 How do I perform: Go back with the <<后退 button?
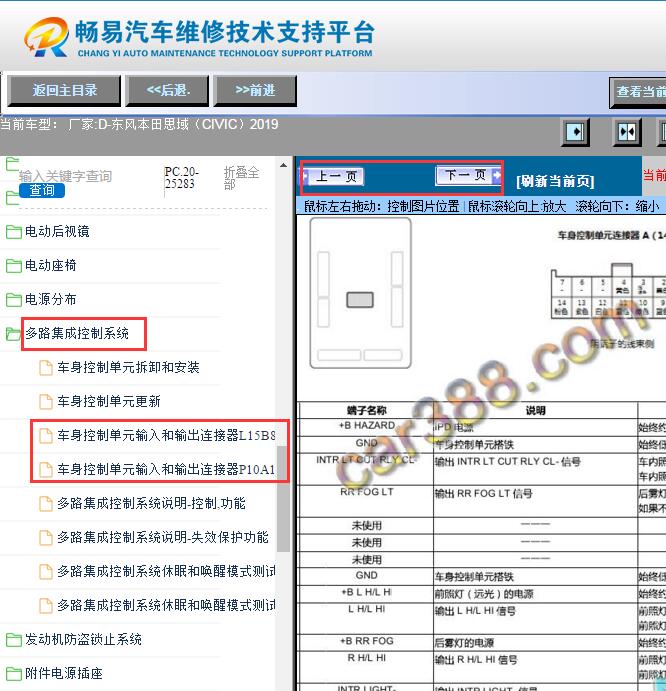167,91
